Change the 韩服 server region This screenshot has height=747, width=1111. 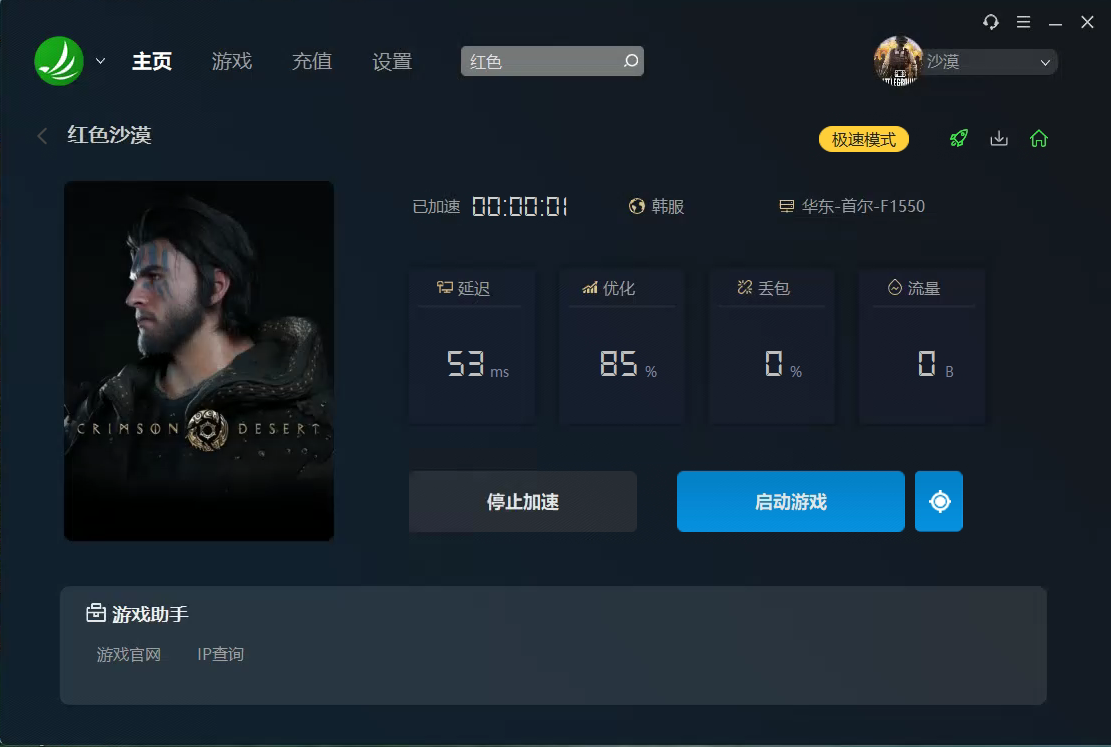pyautogui.click(x=656, y=206)
